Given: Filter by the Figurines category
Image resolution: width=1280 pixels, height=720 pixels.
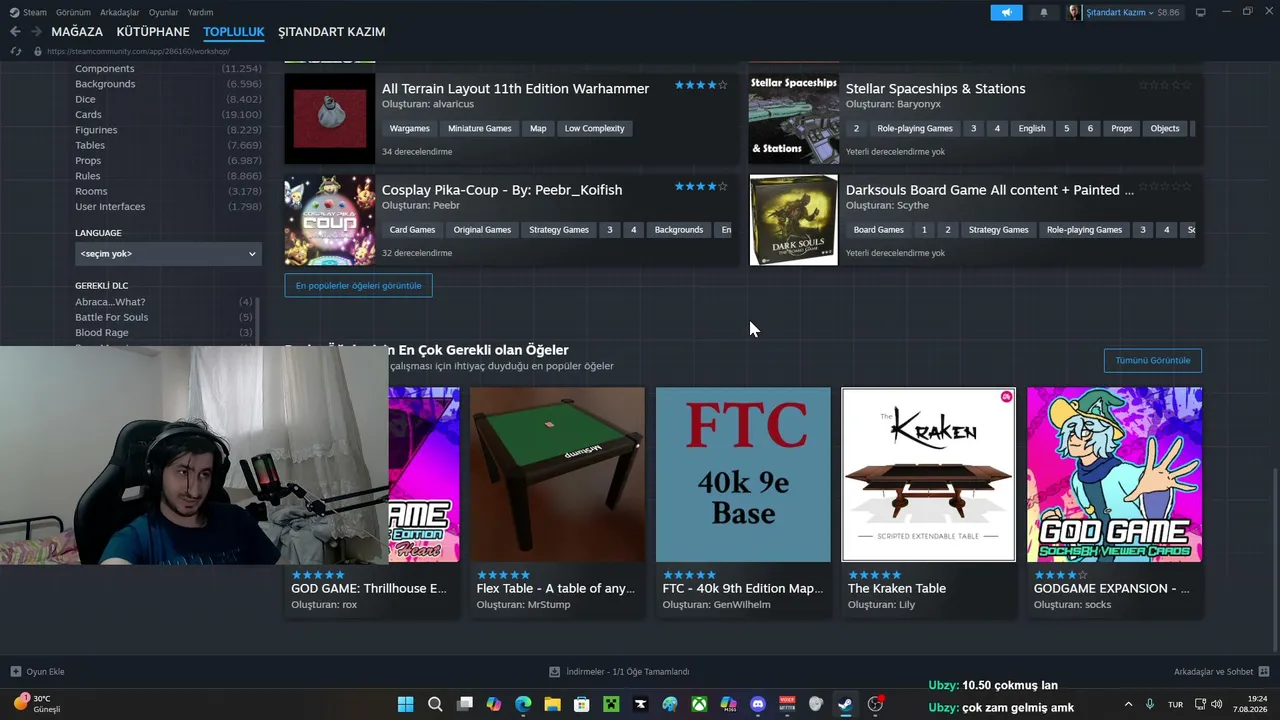Looking at the screenshot, I should 96,130.
